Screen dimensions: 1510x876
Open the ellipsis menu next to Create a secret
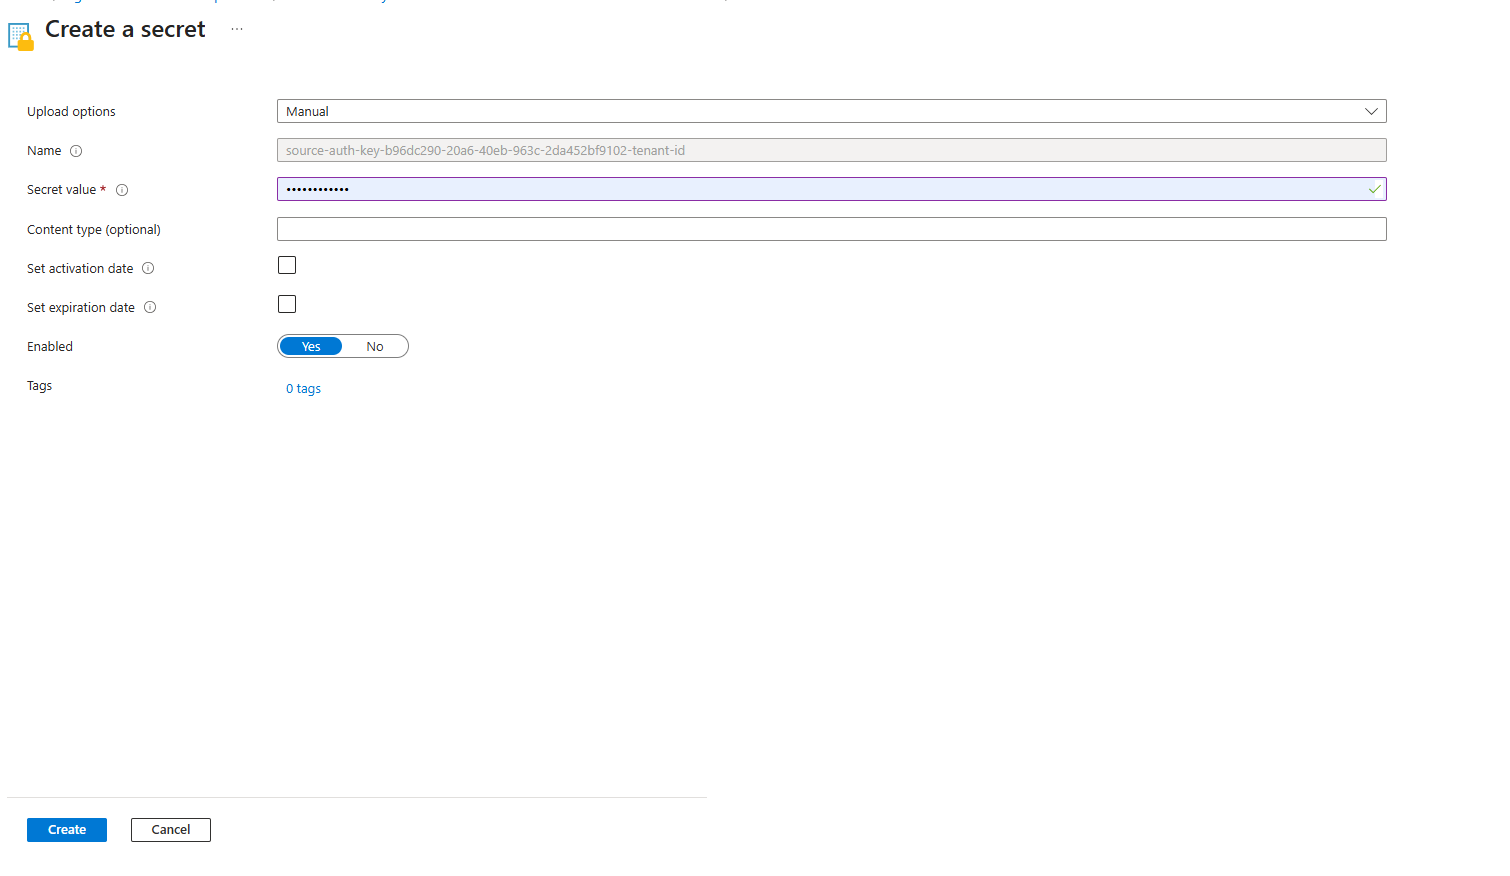coord(237,29)
